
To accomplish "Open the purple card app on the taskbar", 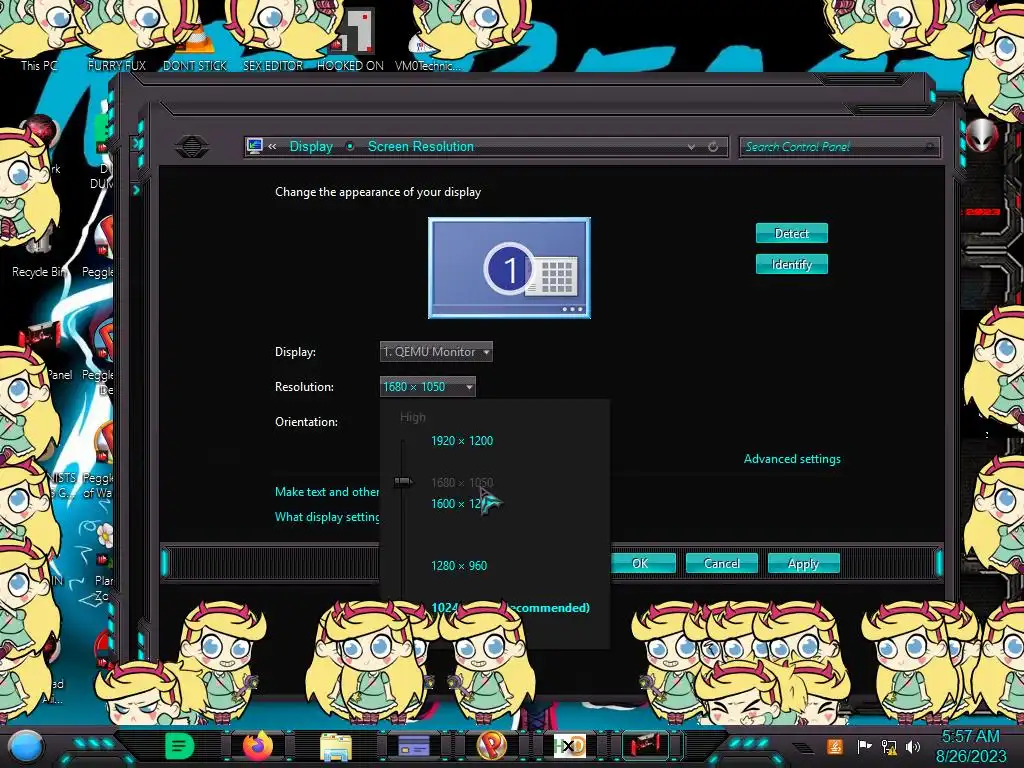I will point(413,746).
